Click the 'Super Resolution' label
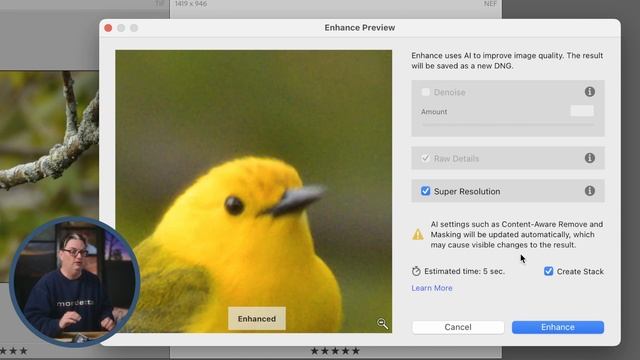Viewport: 640px width, 360px height. tap(467, 191)
